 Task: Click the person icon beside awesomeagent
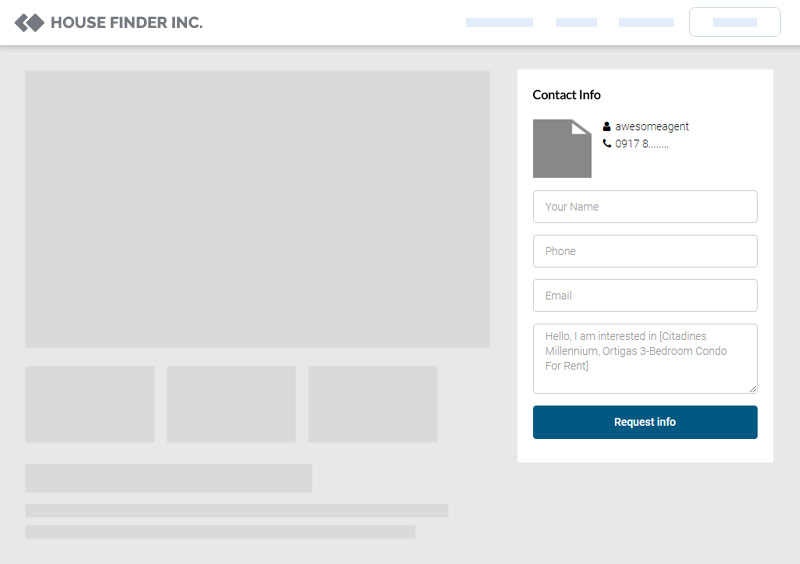(607, 126)
